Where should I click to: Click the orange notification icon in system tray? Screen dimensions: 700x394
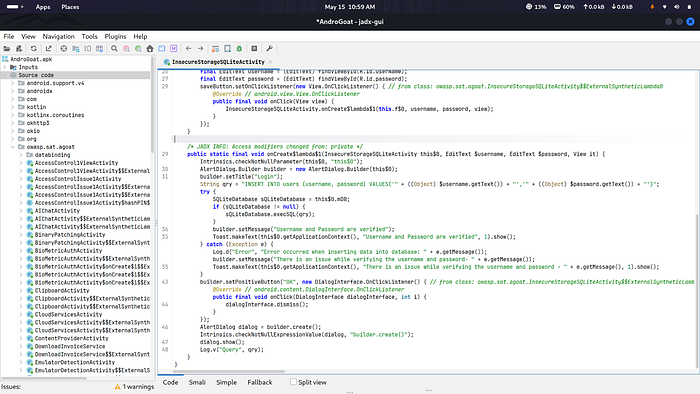652,7
